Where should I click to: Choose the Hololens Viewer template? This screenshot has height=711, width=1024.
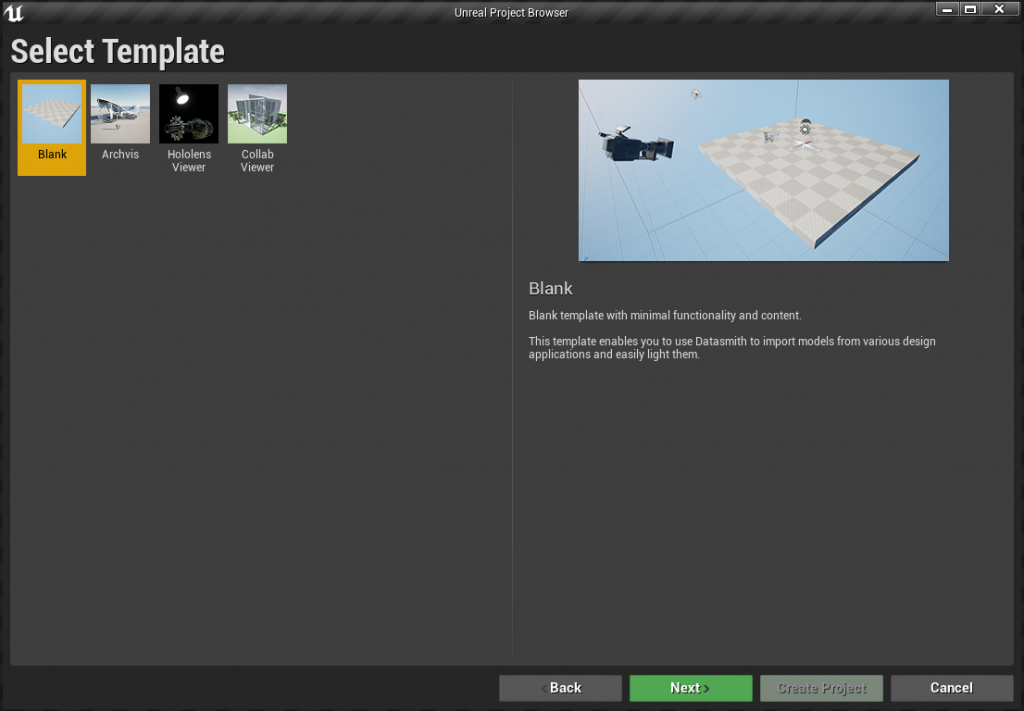pos(189,127)
